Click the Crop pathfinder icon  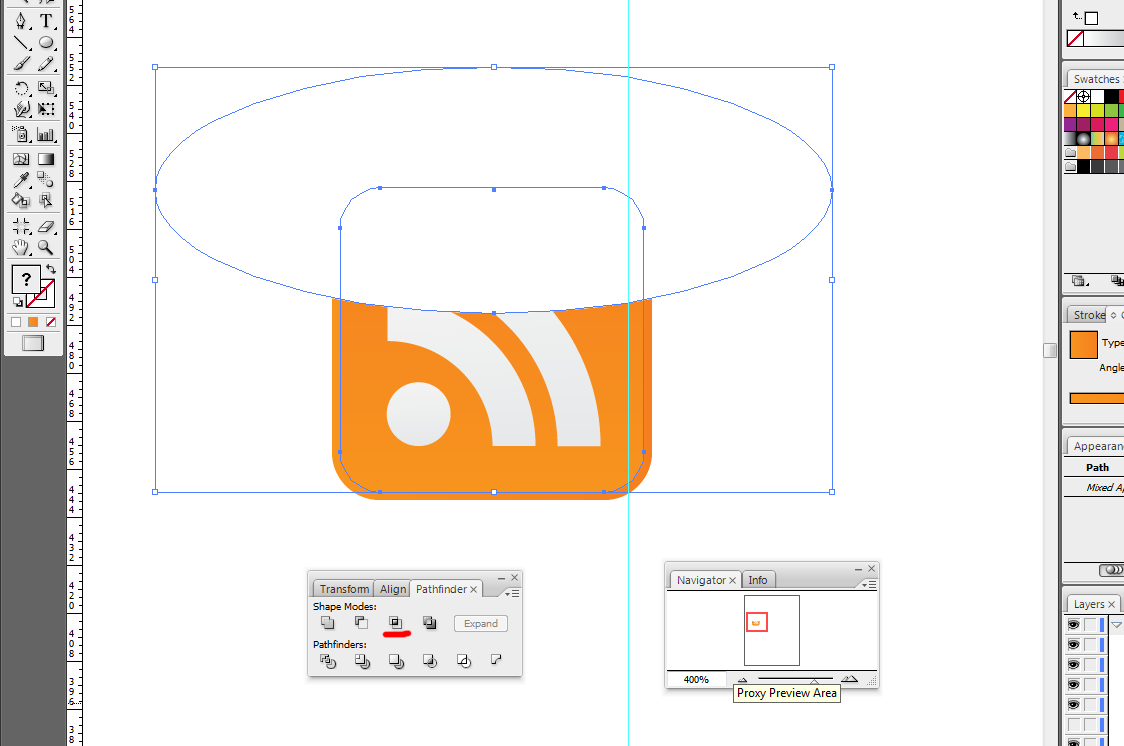(x=430, y=661)
